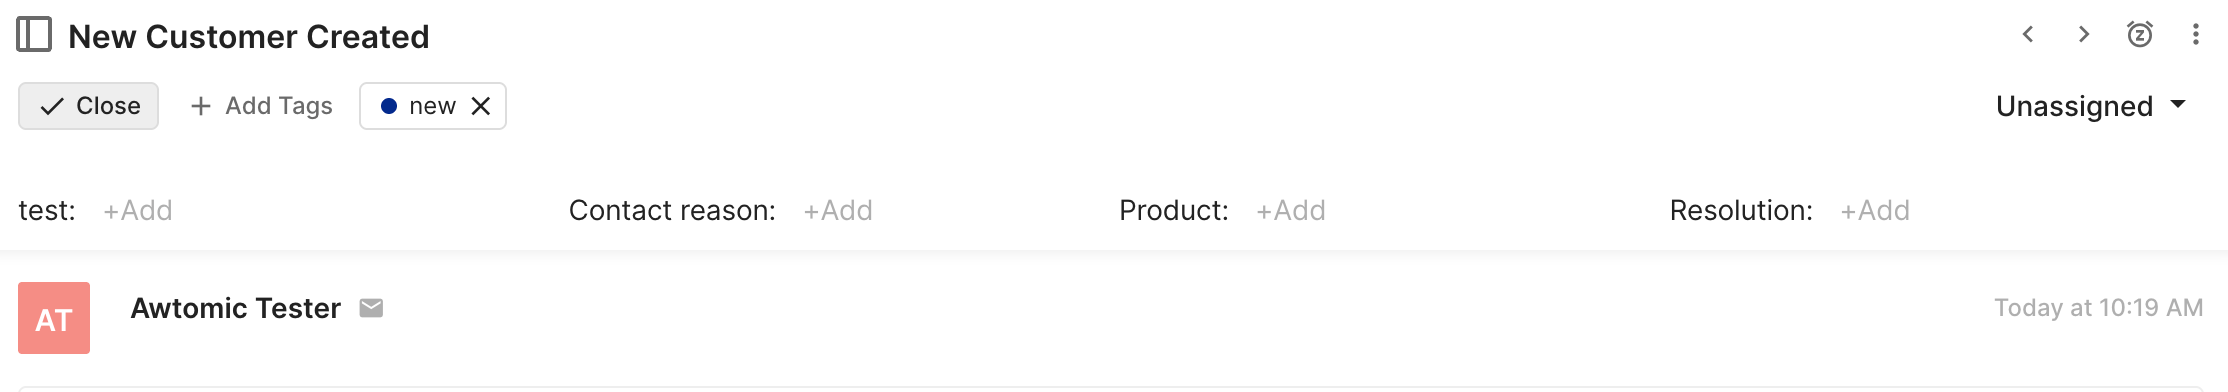Remove the new tag with X

point(481,106)
